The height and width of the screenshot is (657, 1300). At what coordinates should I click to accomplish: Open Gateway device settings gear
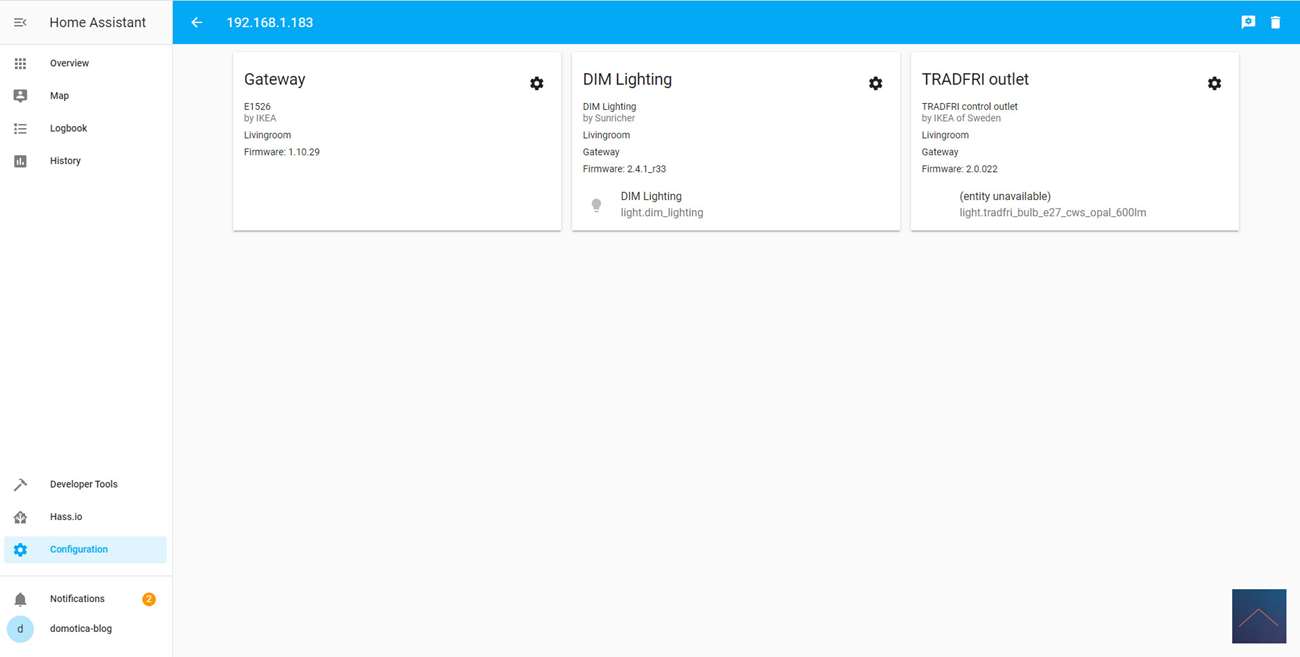pos(537,84)
